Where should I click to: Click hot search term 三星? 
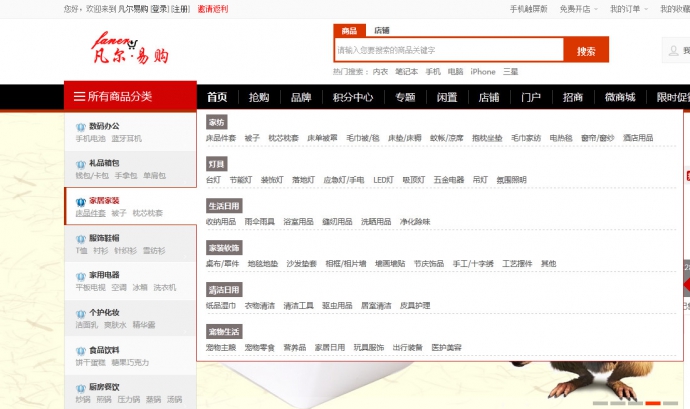tap(510, 71)
